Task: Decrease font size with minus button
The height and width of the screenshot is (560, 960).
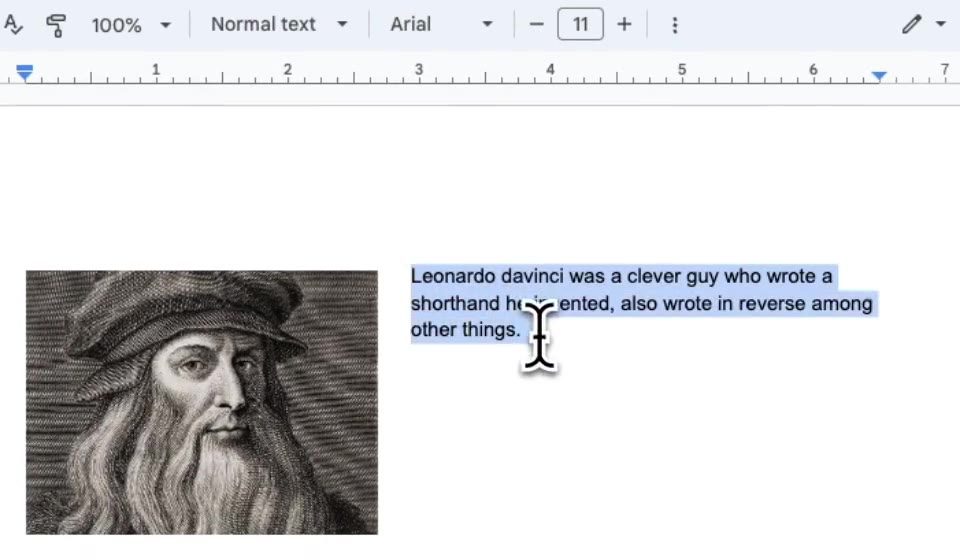Action: pyautogui.click(x=536, y=24)
